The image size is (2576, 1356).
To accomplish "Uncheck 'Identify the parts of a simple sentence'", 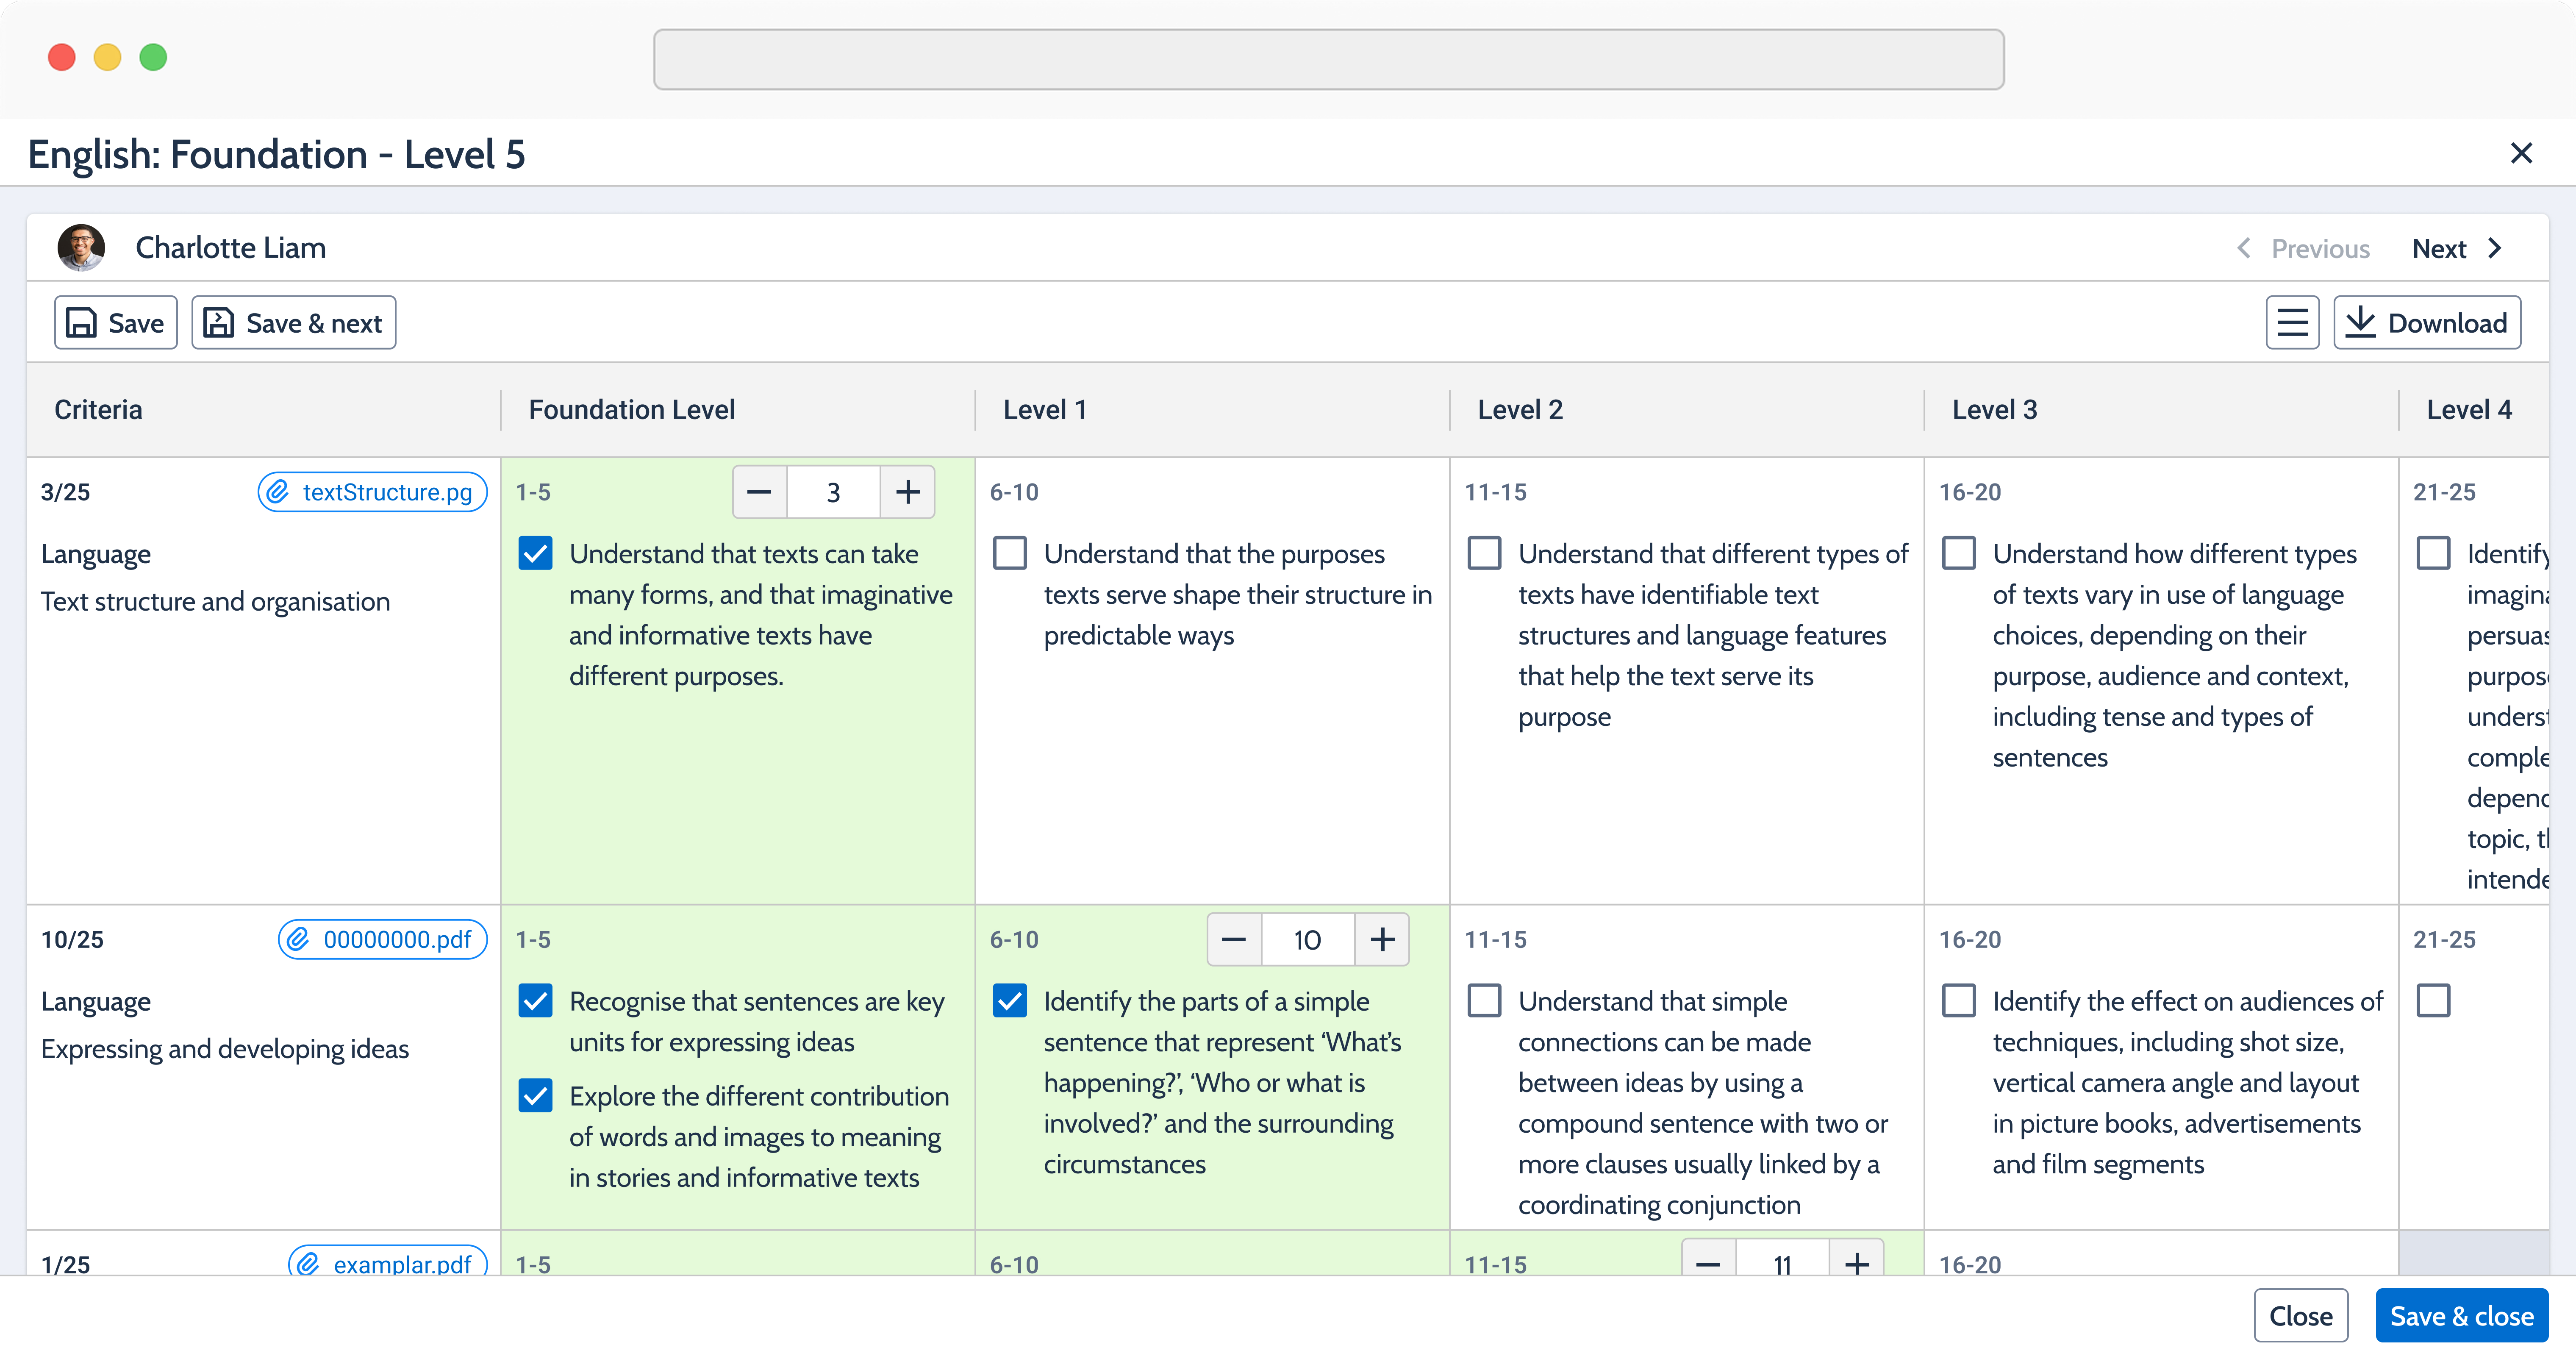I will [x=1010, y=1000].
